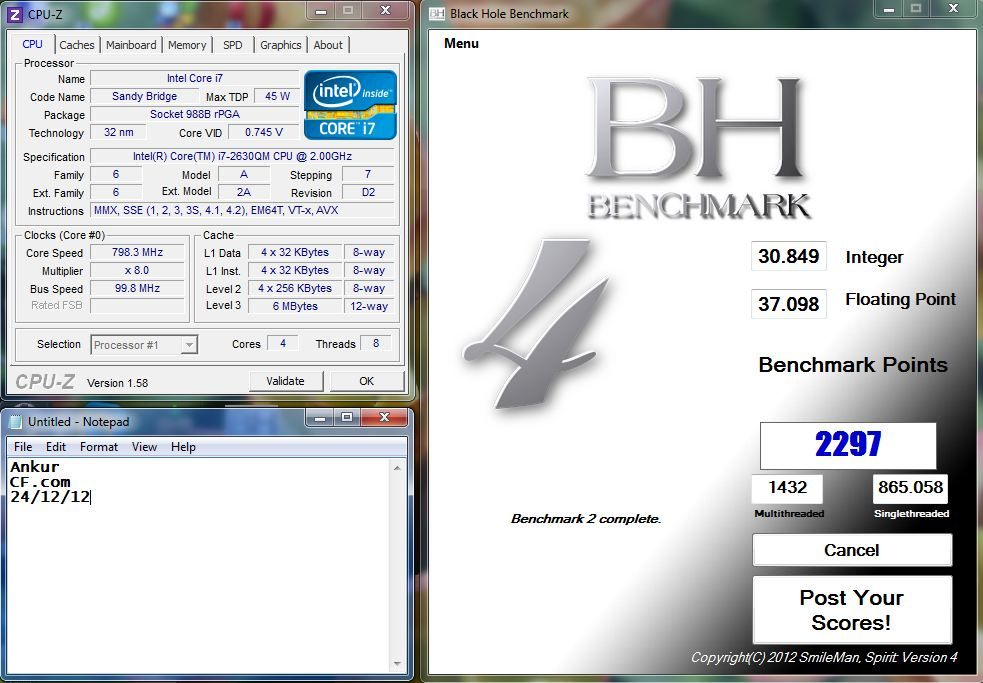This screenshot has width=983, height=683.
Task: Click the Revision value D2
Action: point(369,192)
